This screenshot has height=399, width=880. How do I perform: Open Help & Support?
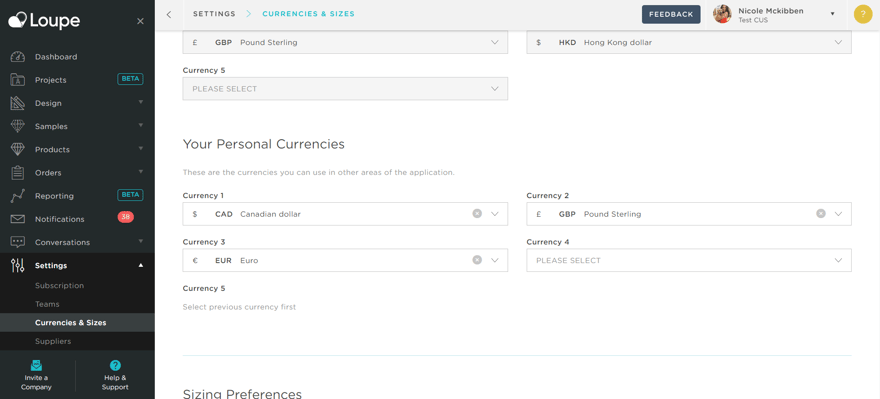(115, 375)
